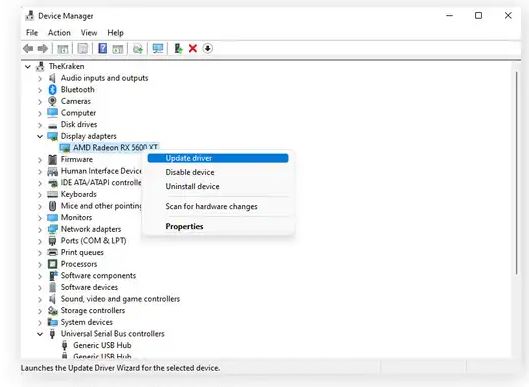Open the Action menu

pyautogui.click(x=59, y=33)
